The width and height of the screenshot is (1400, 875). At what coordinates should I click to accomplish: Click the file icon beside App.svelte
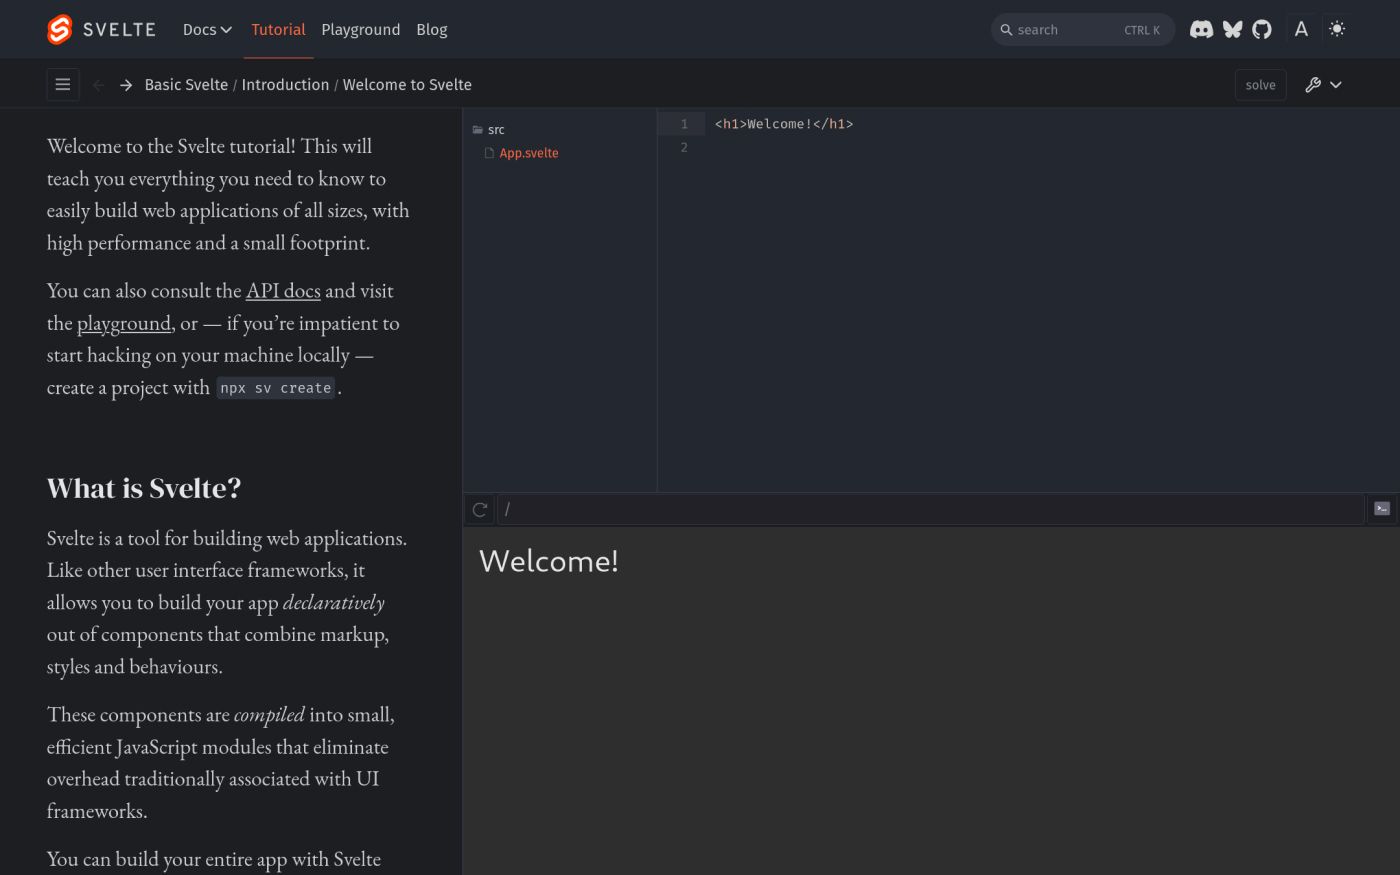[x=489, y=153]
